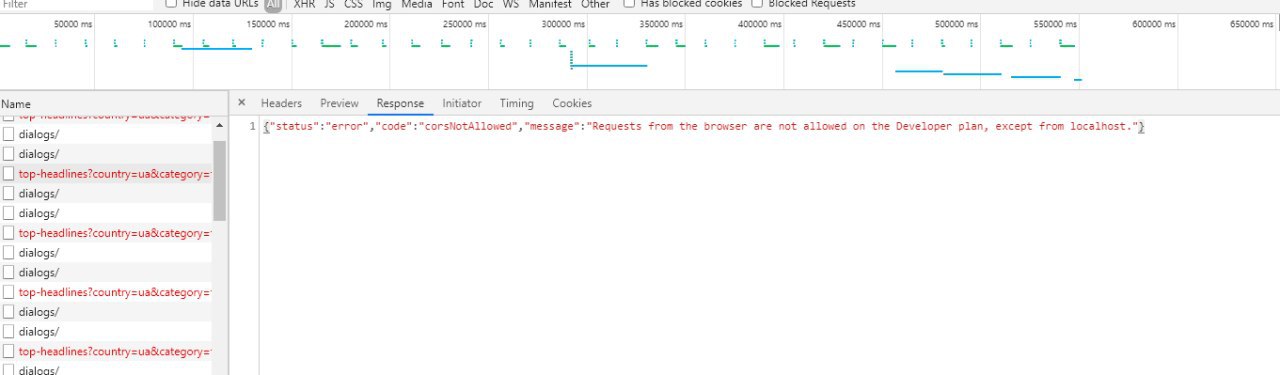Filter requests by Img
The image size is (1280, 375).
(381, 4)
